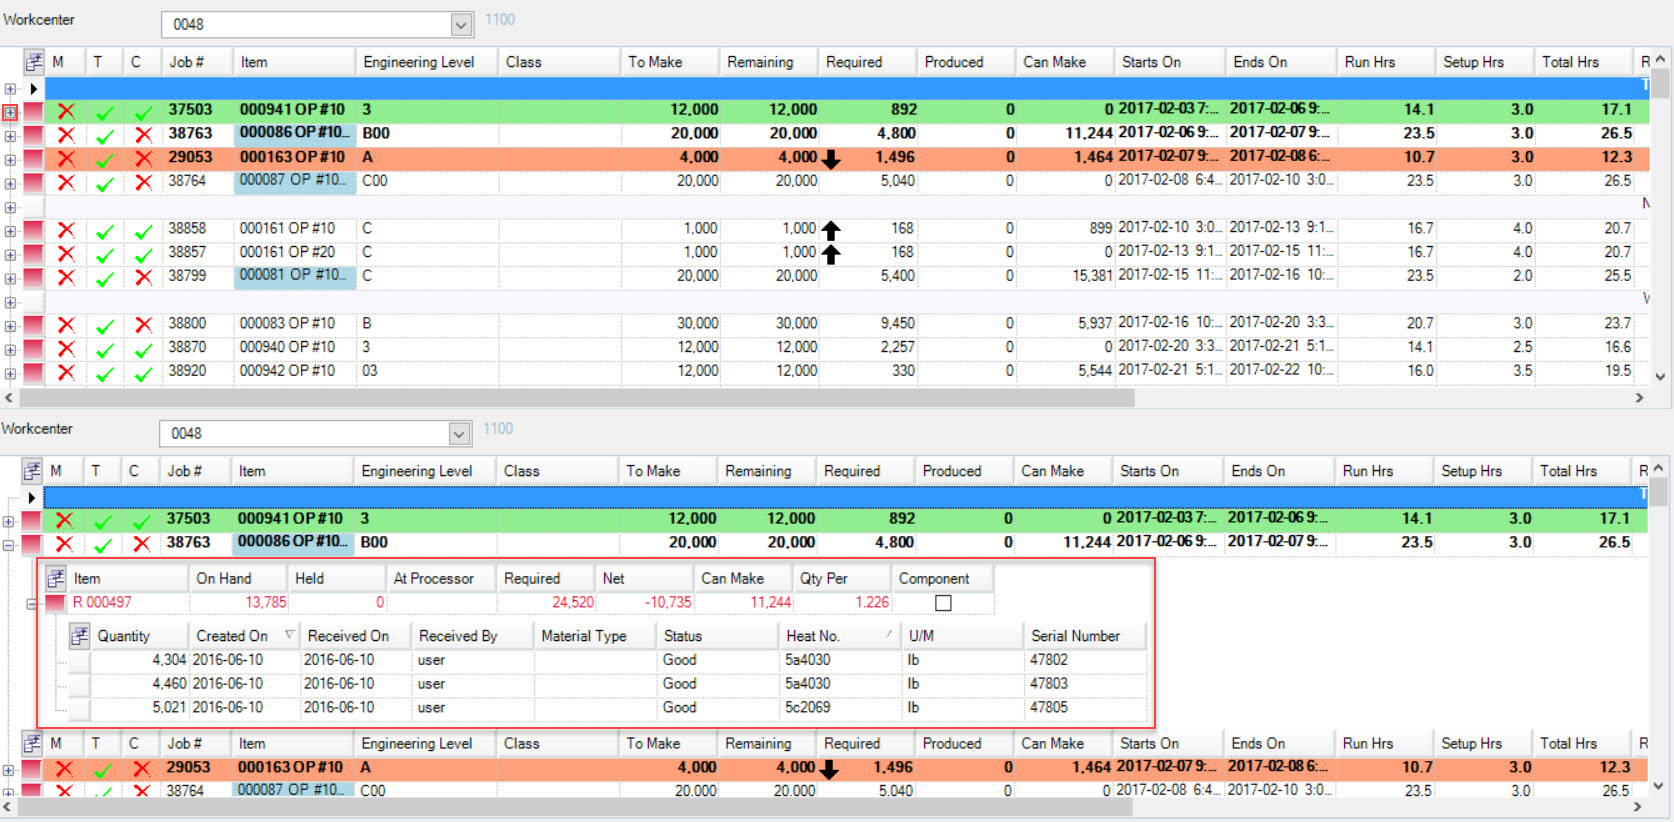This screenshot has width=1674, height=822.
Task: Click red X in M column for lower job 38763
Action: [64, 544]
